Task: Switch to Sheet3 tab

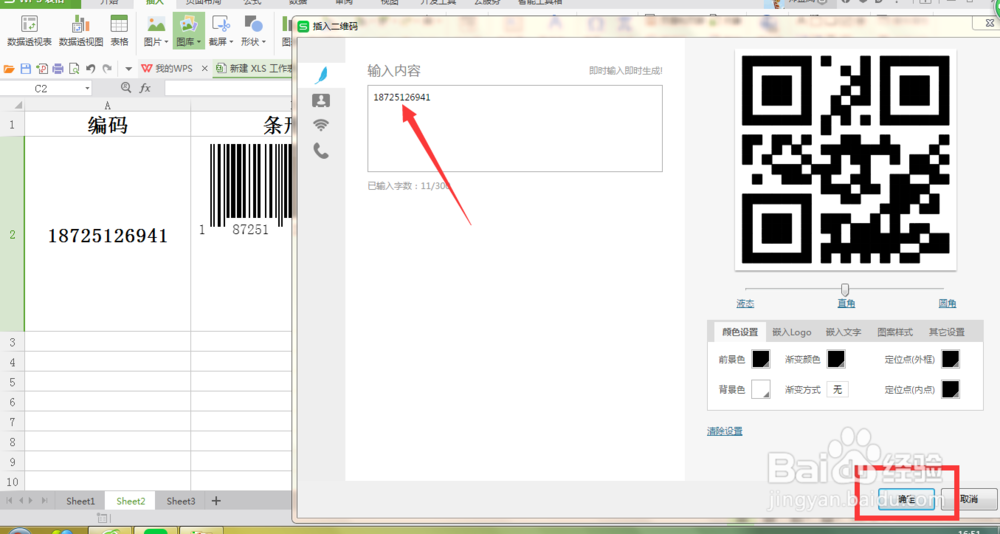Action: [x=181, y=501]
